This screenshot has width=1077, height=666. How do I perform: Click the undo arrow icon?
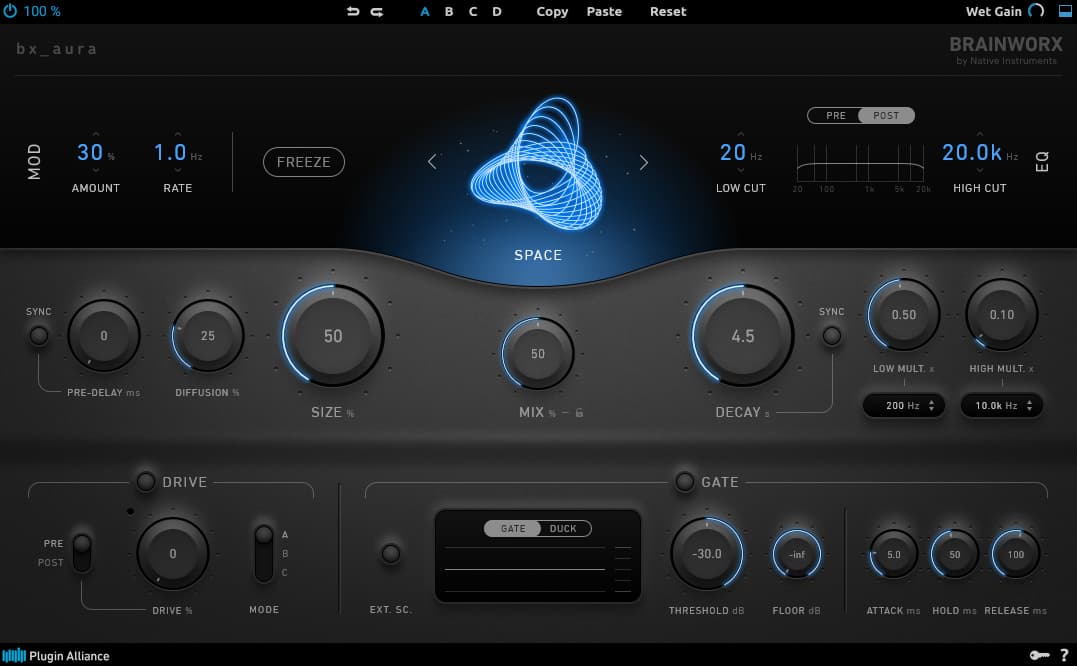click(353, 11)
